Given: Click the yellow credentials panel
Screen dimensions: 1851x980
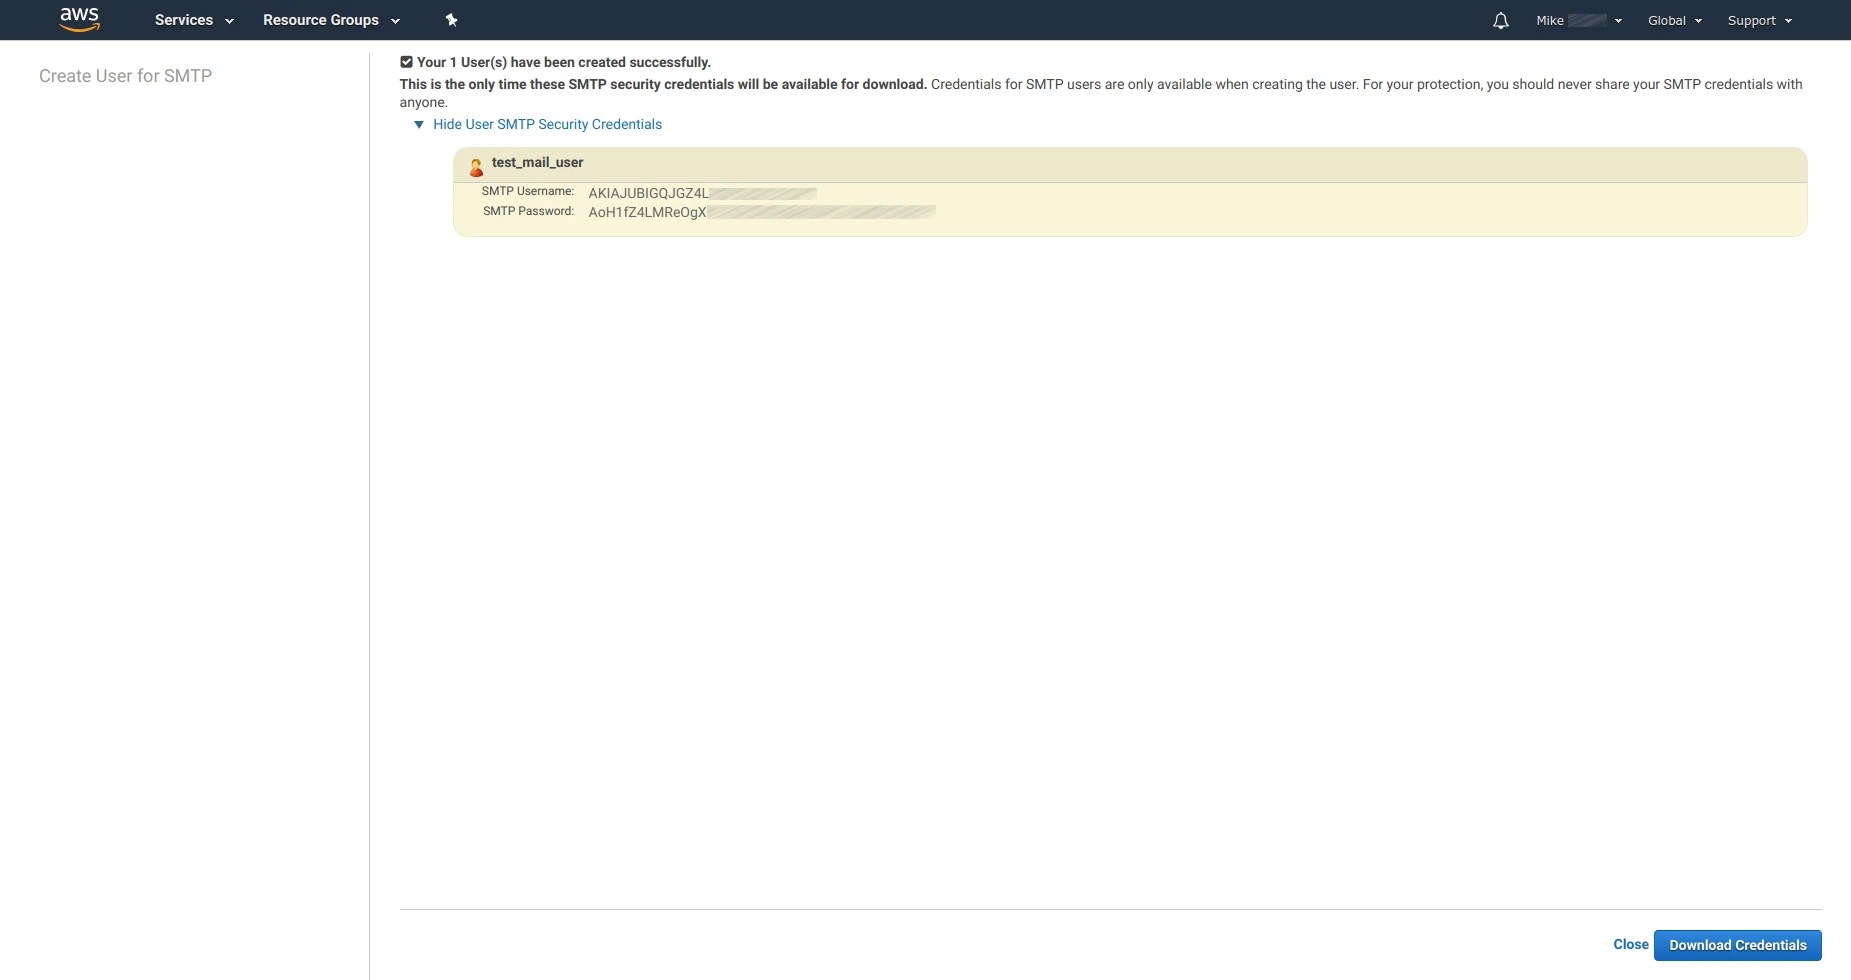Looking at the screenshot, I should [x=1130, y=190].
